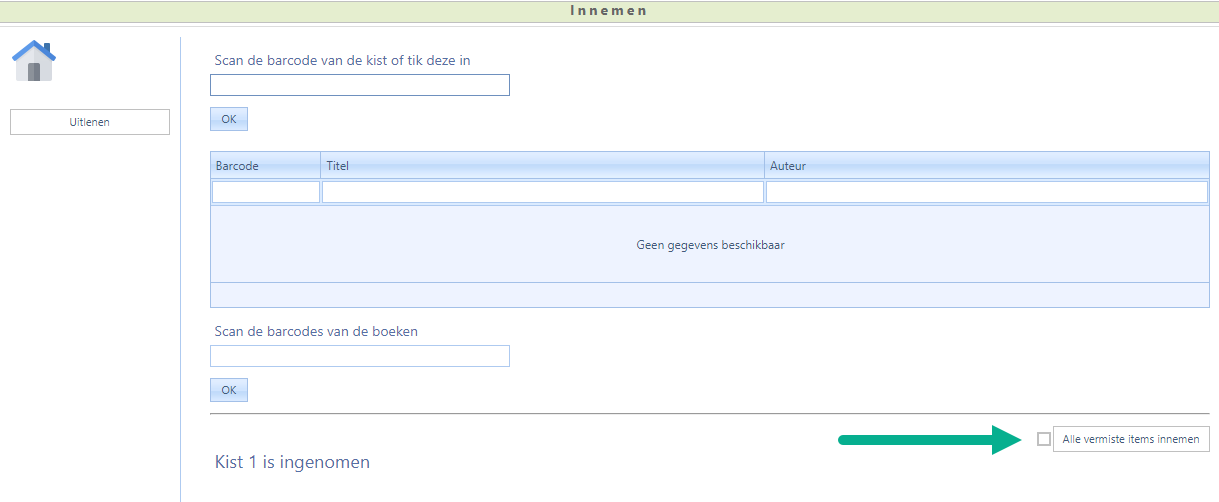Click the Auteur column filter box
The image size is (1219, 502).
986,192
